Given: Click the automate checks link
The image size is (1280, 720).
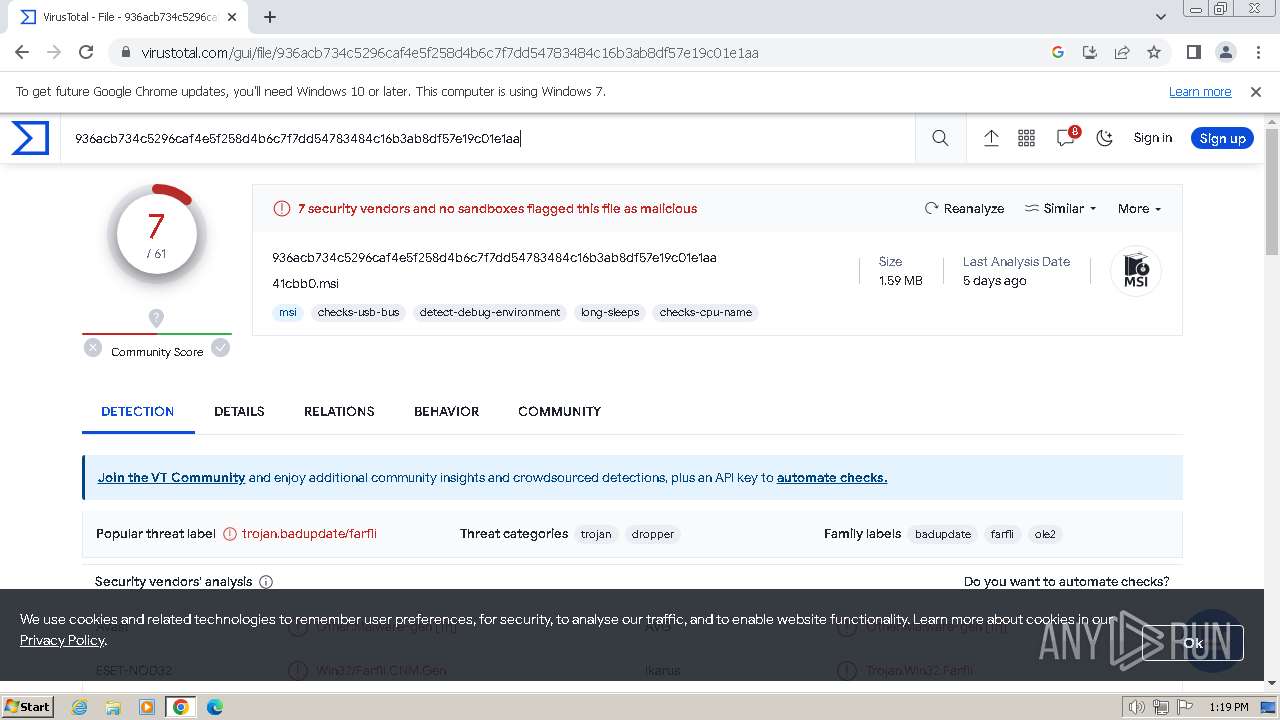Looking at the screenshot, I should click(x=832, y=477).
